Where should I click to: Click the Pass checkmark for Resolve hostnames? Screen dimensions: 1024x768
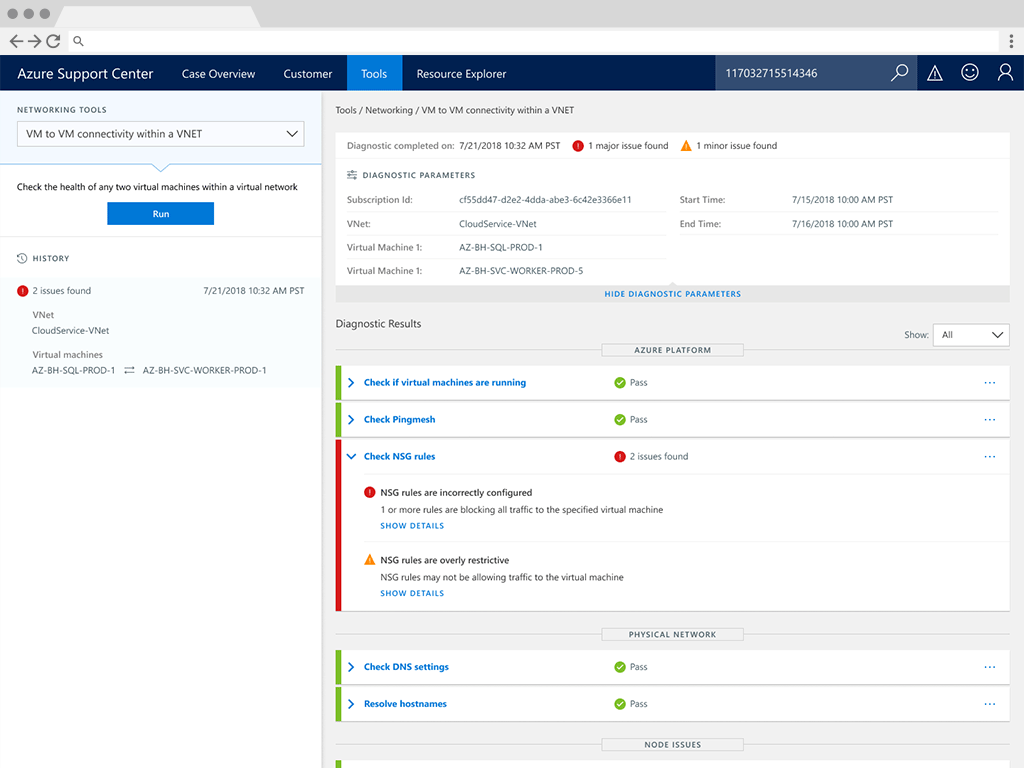coord(620,704)
